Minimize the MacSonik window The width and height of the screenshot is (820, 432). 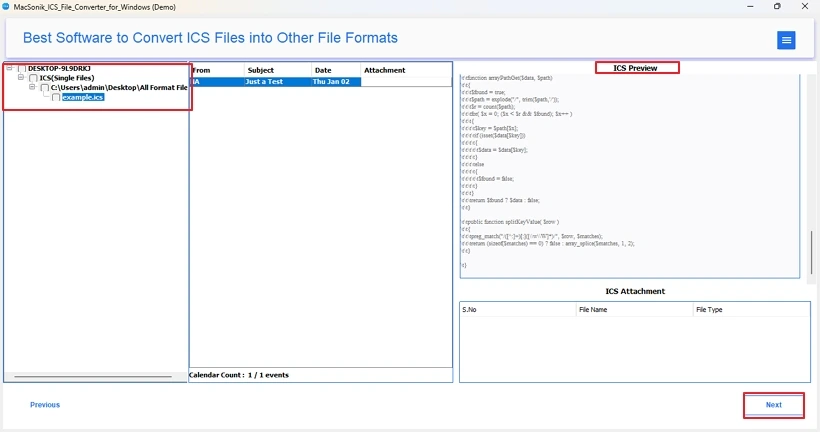click(x=750, y=6)
